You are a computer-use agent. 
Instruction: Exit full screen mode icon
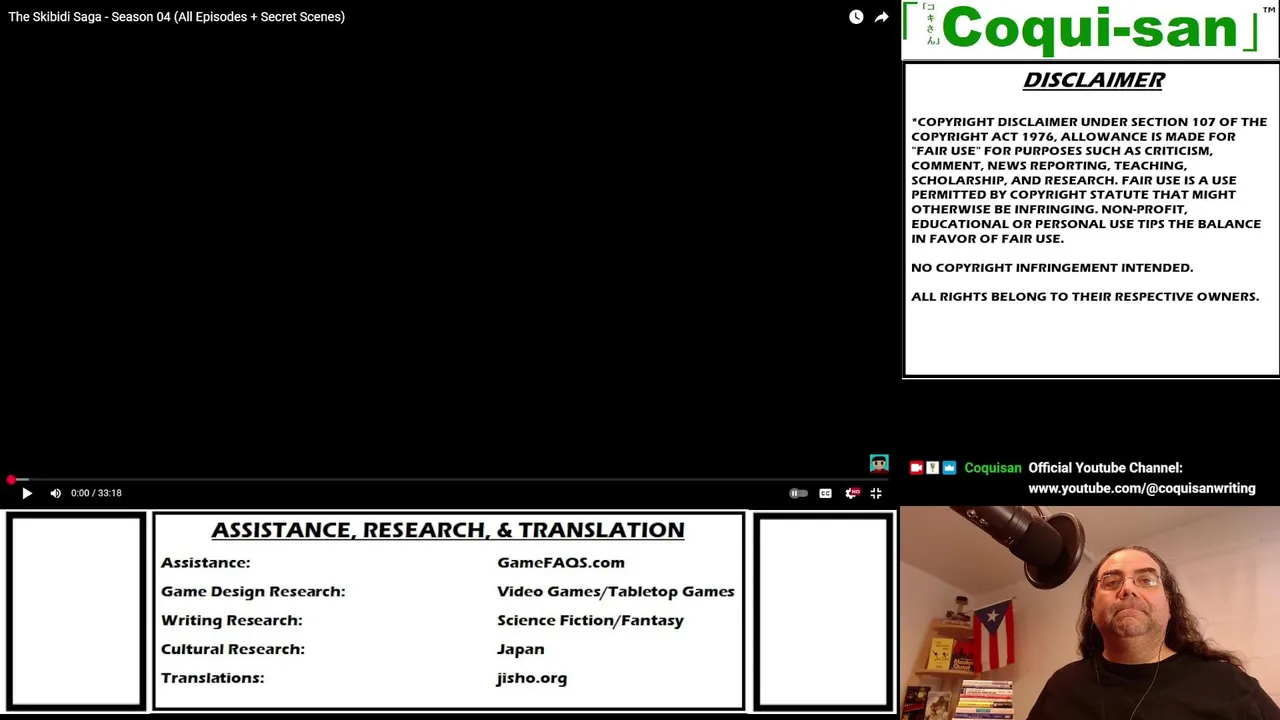876,493
